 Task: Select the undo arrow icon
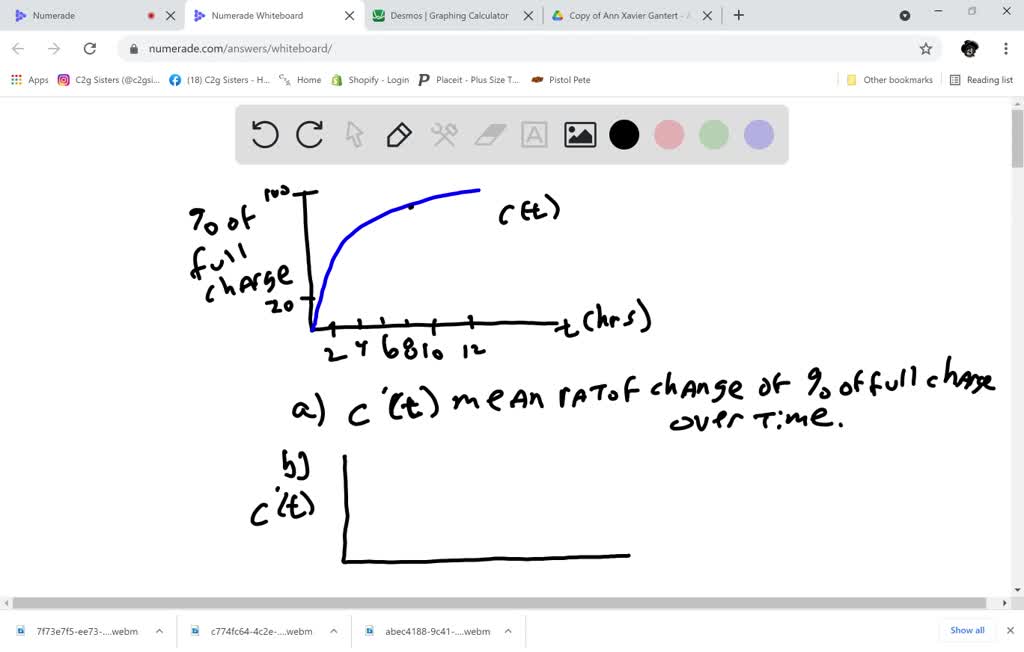[264, 134]
